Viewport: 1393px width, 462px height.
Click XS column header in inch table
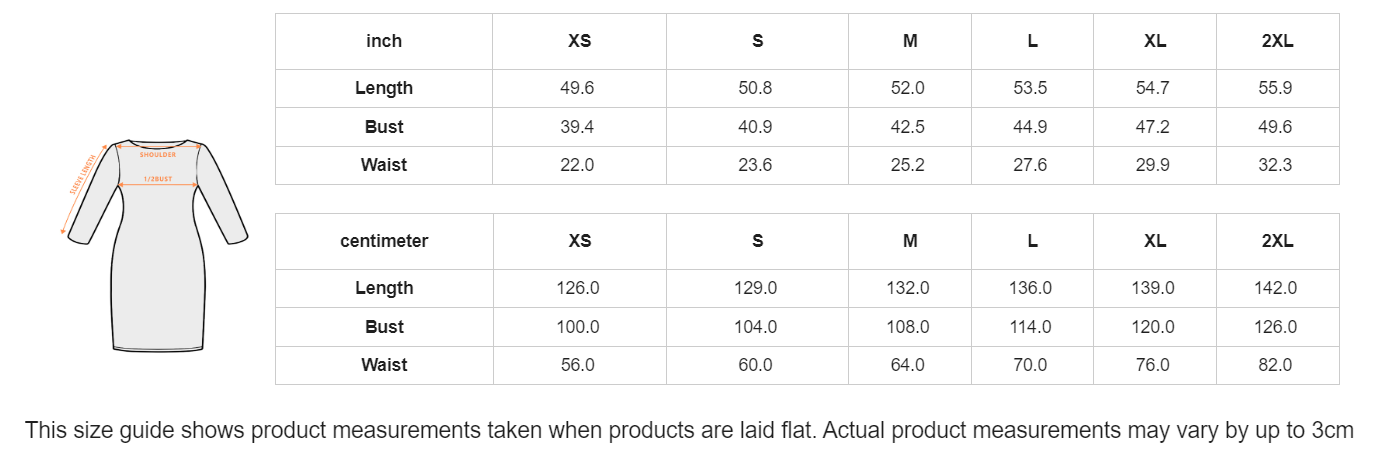point(580,41)
